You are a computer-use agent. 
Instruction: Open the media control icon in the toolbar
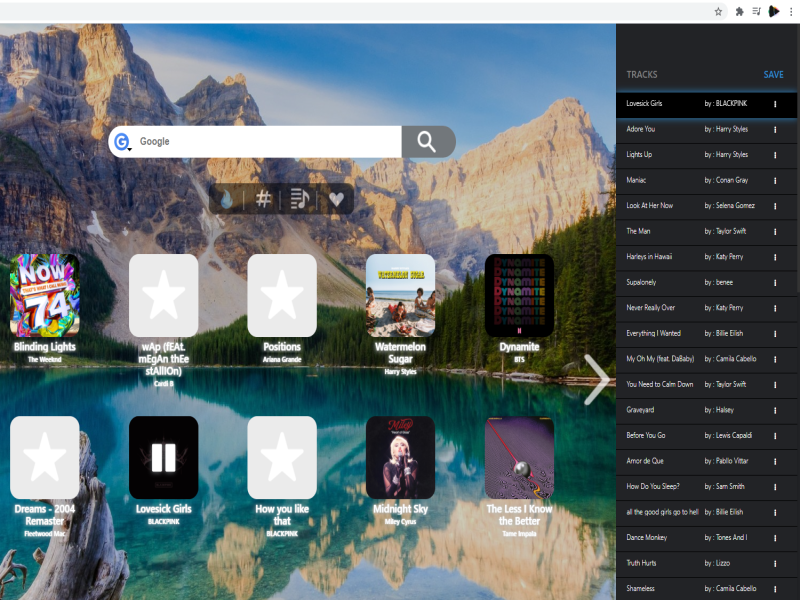coord(756,11)
